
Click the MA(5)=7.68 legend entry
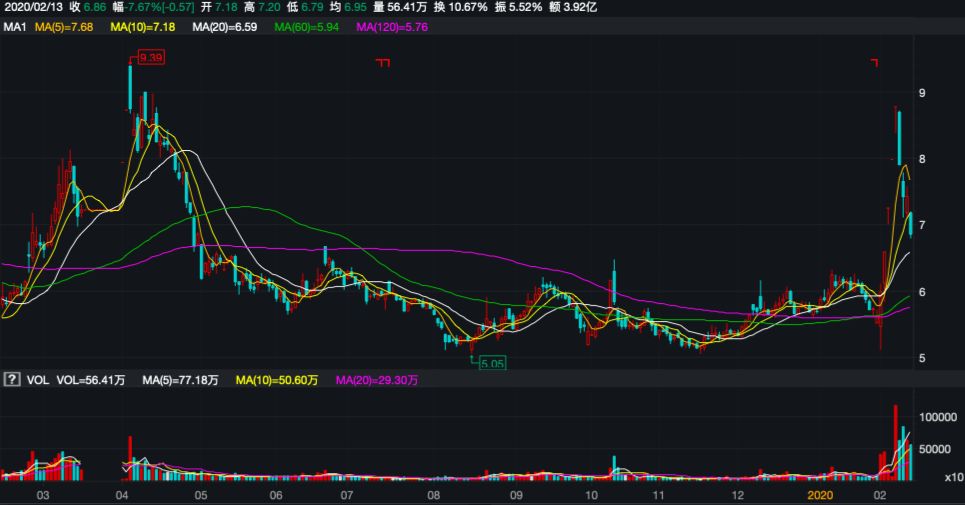pos(64,26)
